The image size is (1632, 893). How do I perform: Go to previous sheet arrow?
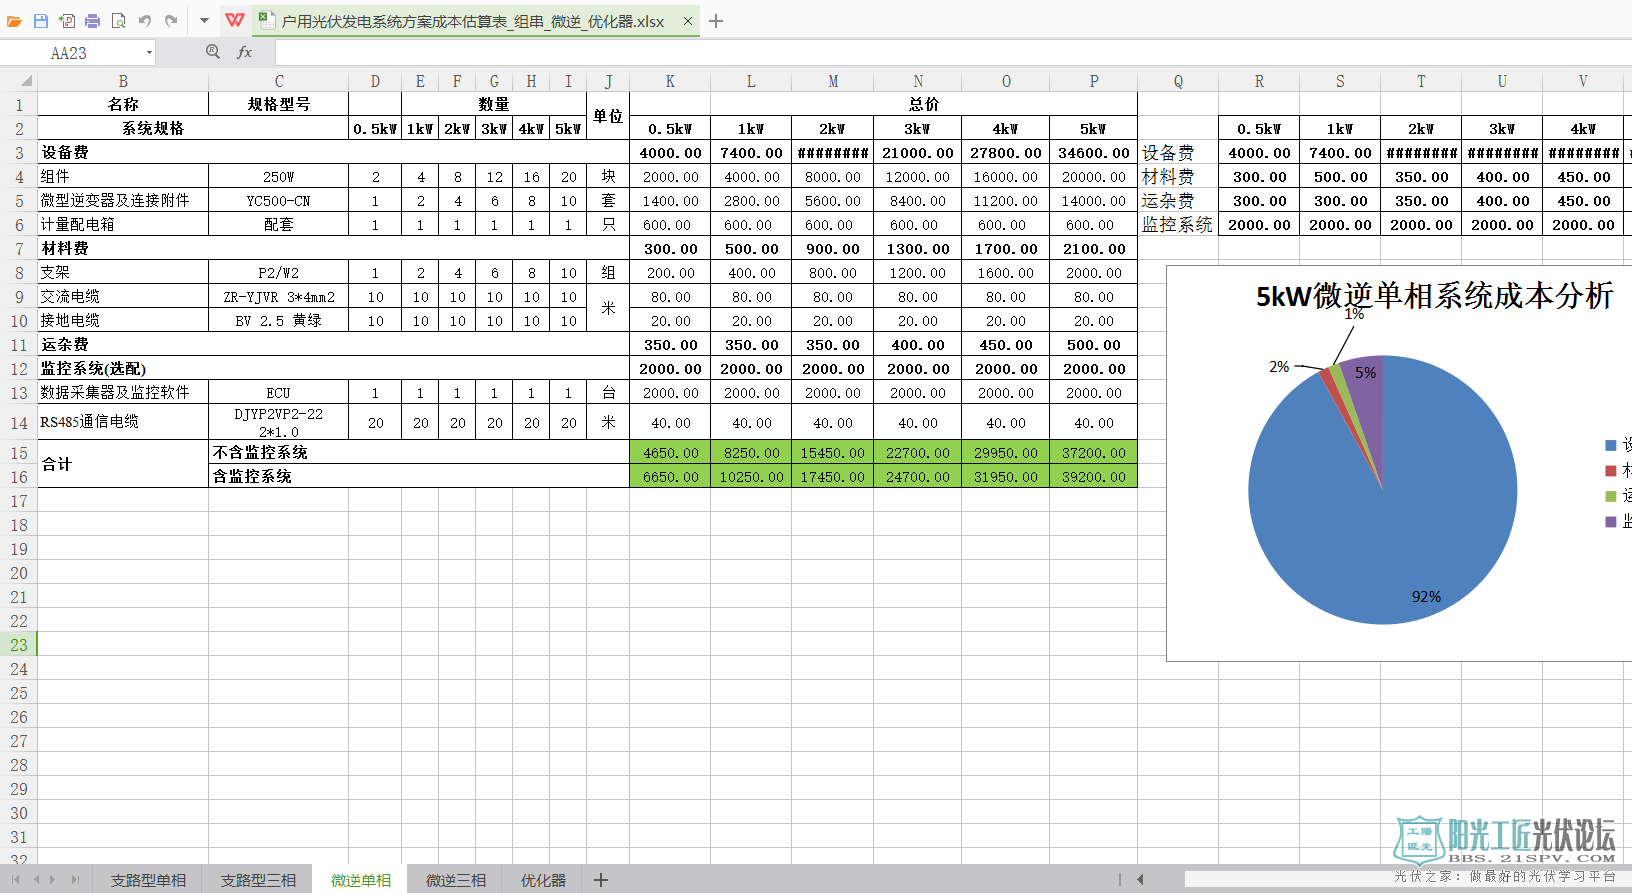(x=36, y=880)
